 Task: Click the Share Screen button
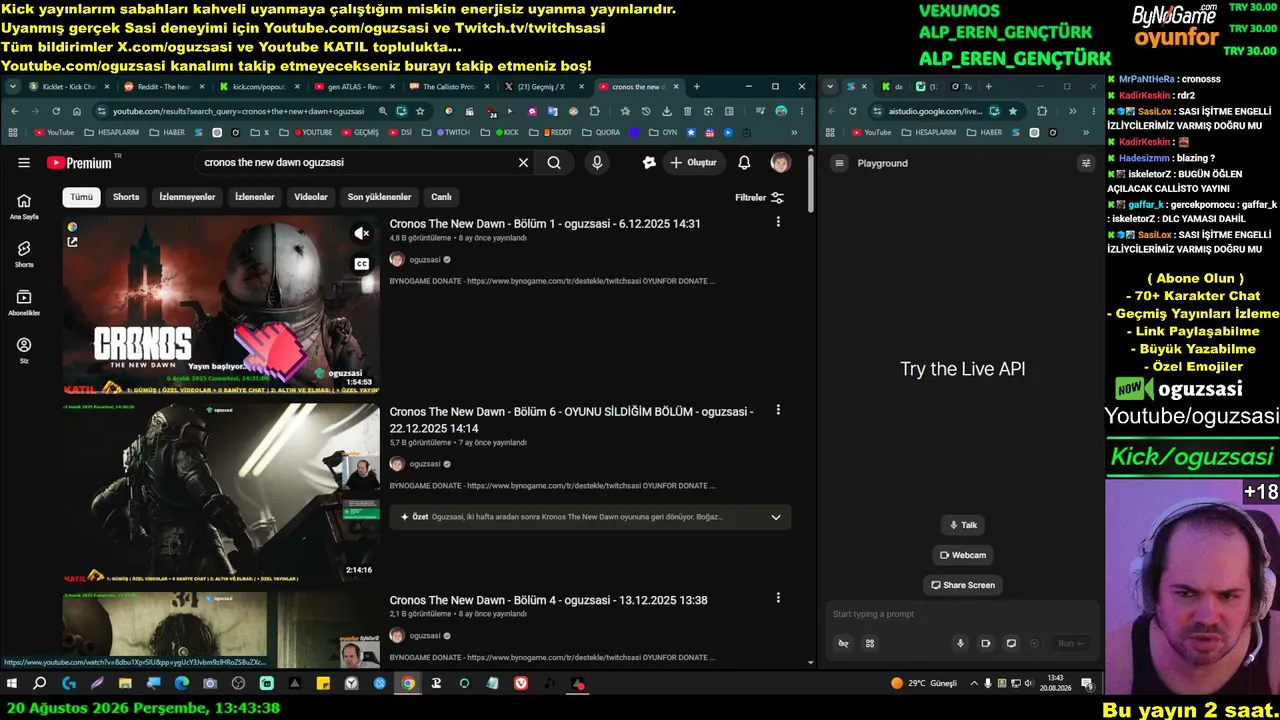click(x=963, y=585)
